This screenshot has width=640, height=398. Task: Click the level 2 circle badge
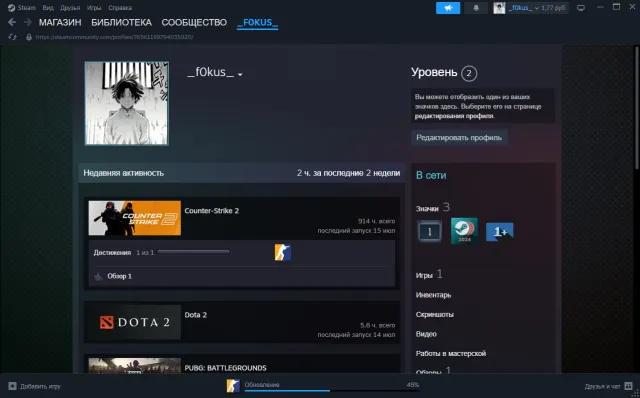point(469,73)
